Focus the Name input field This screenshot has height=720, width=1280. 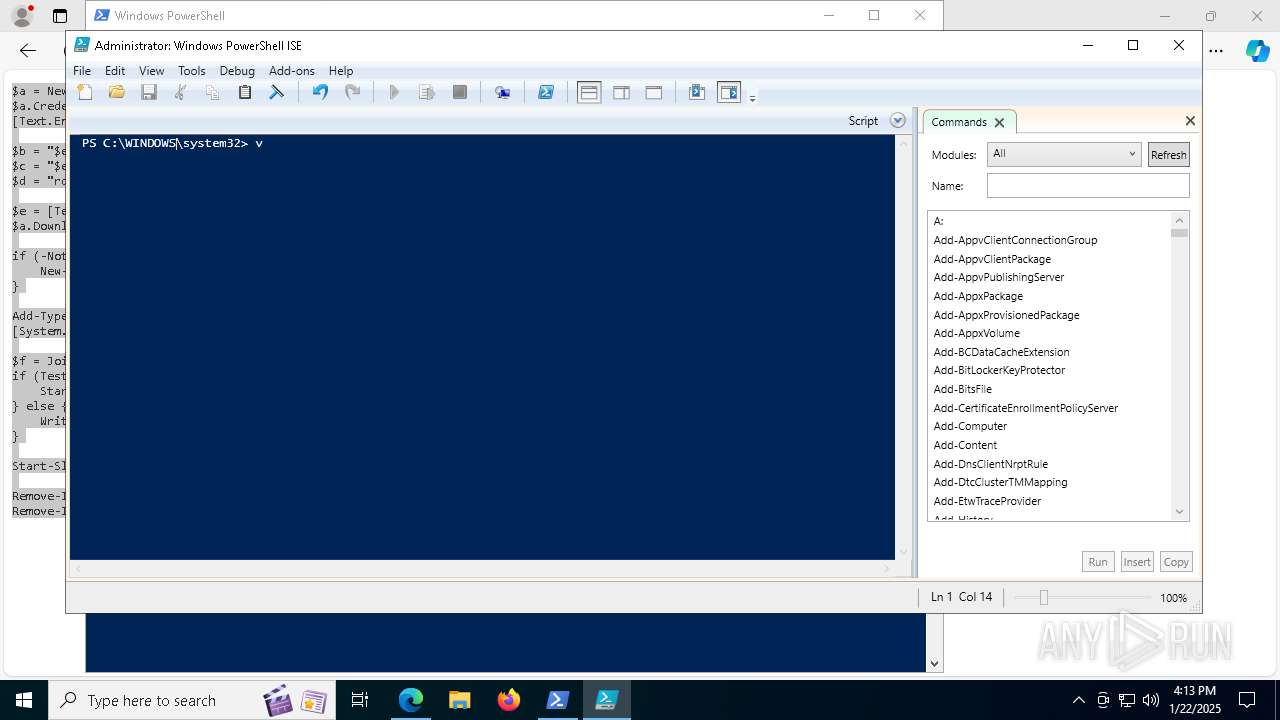click(x=1088, y=185)
